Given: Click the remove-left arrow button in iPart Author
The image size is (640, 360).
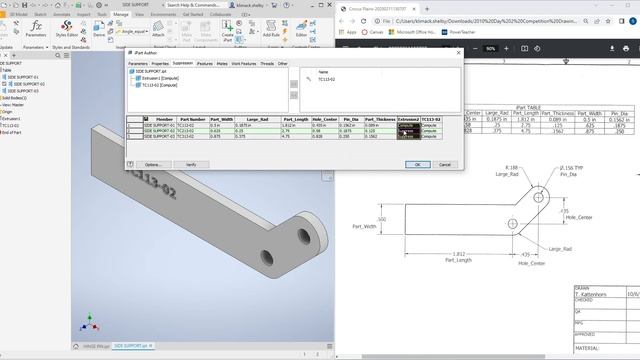Looking at the screenshot, I should click(x=294, y=95).
